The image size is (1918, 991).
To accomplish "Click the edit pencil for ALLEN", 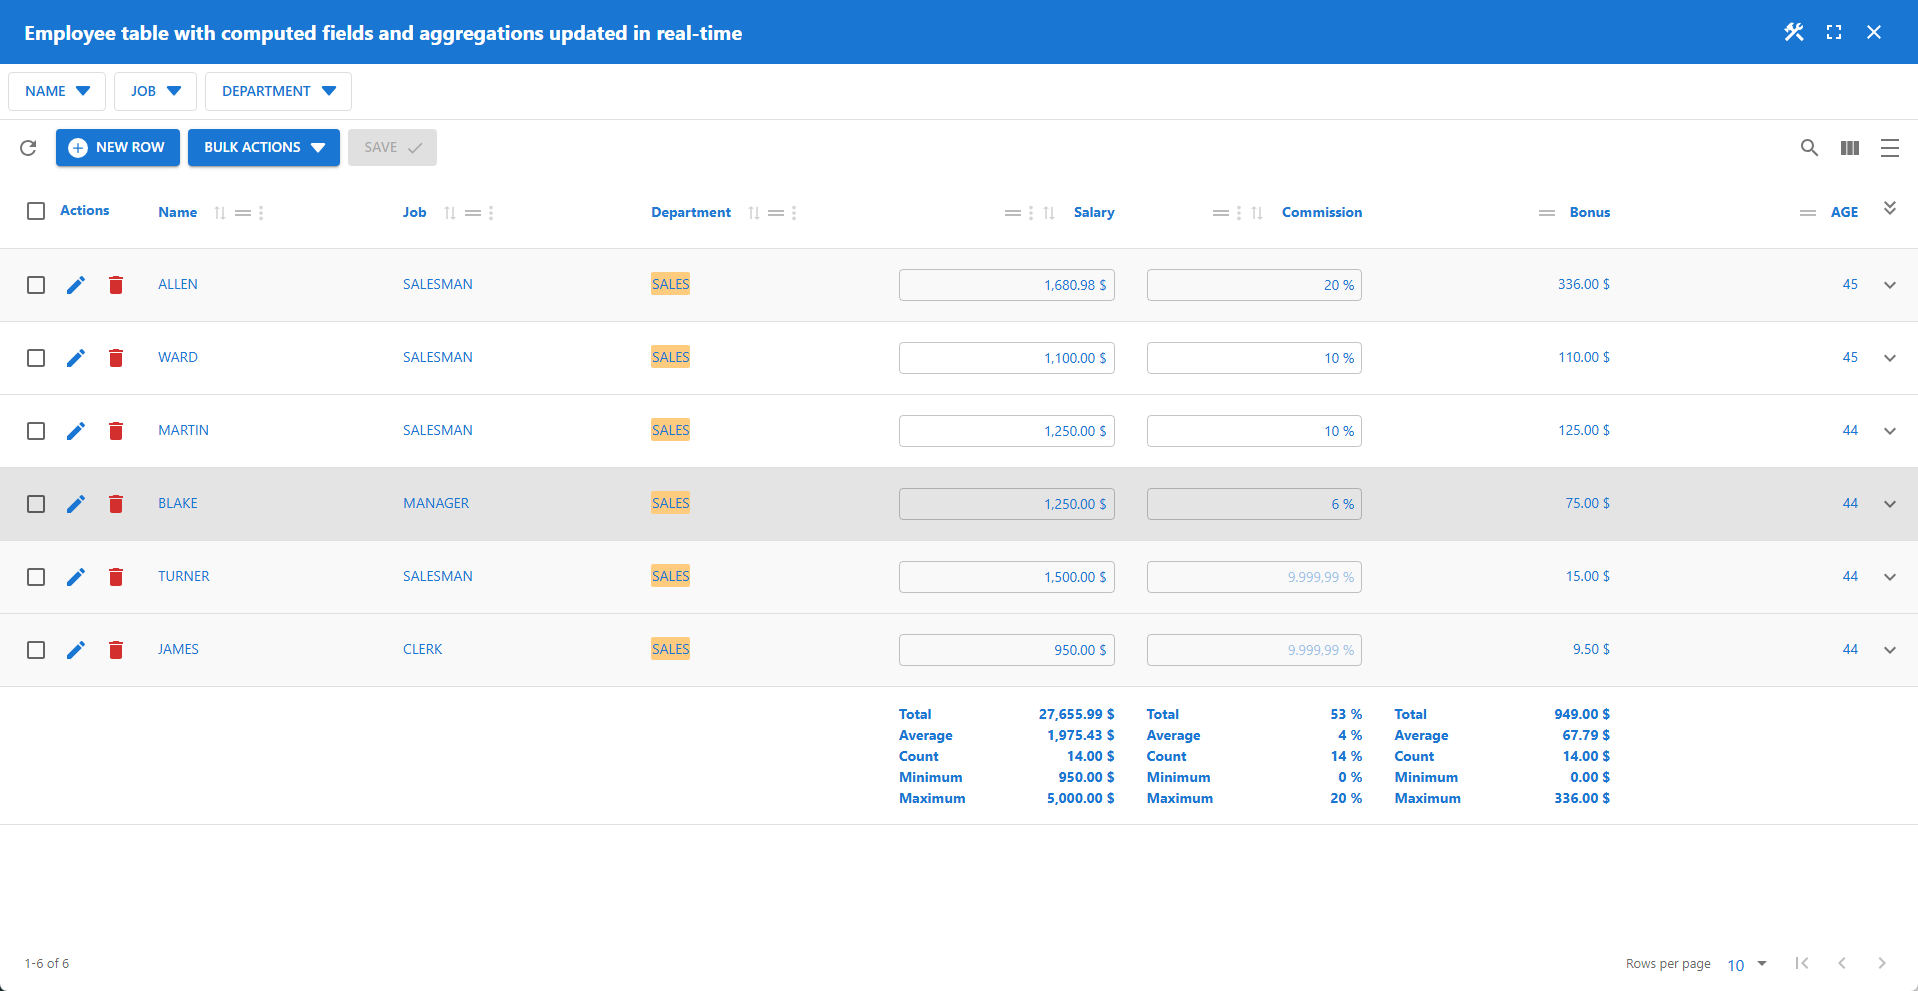I will 76,285.
